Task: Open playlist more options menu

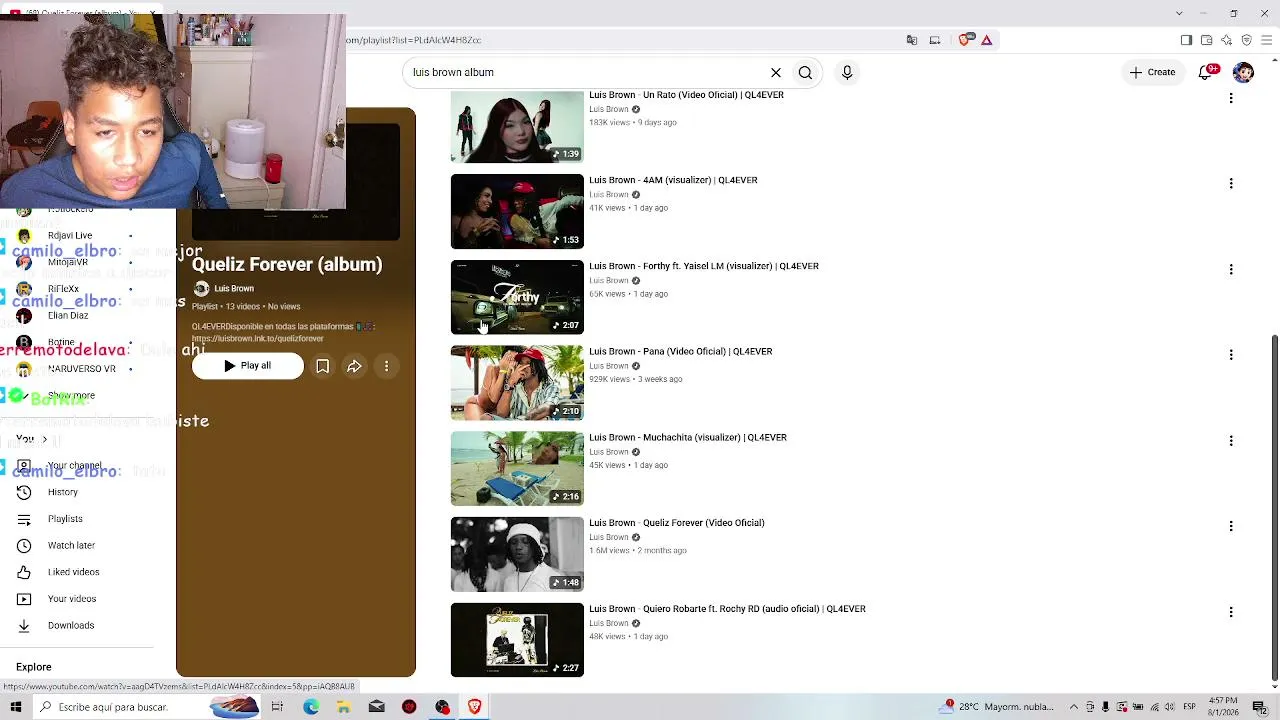Action: point(386,367)
